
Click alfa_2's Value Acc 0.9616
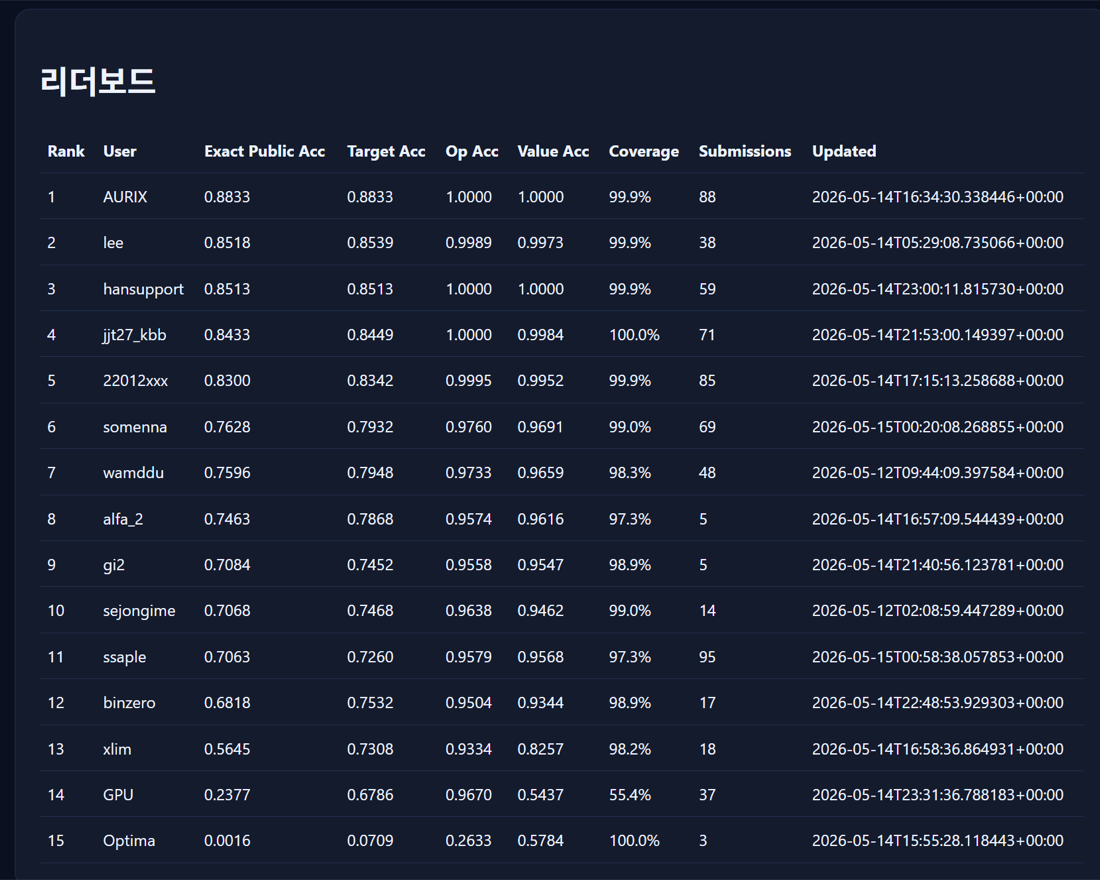point(540,519)
